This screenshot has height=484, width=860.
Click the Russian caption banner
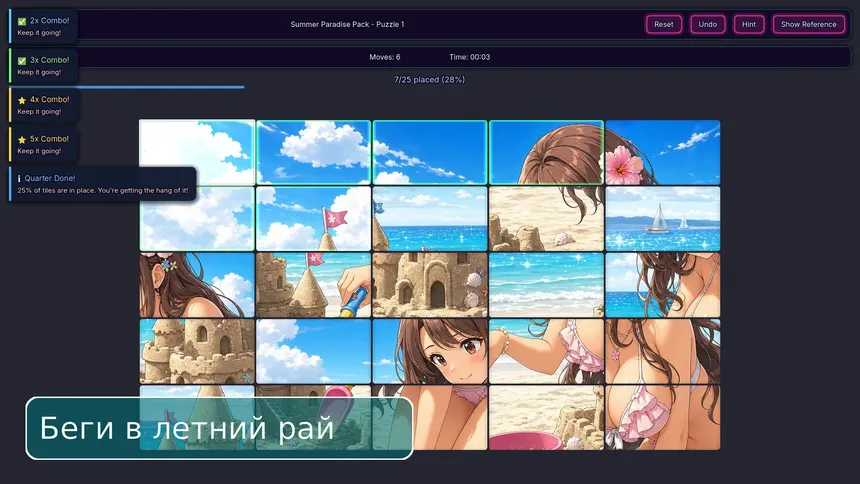pyautogui.click(x=219, y=428)
